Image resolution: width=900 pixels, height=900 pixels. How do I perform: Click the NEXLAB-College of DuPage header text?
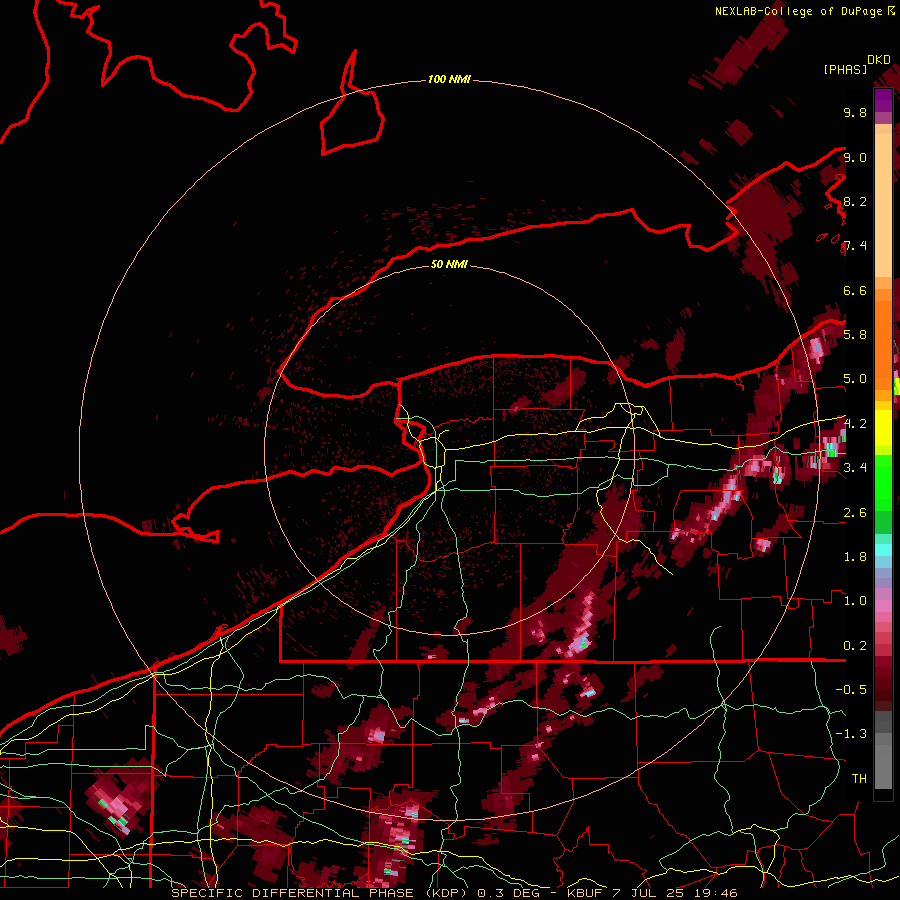pyautogui.click(x=798, y=11)
